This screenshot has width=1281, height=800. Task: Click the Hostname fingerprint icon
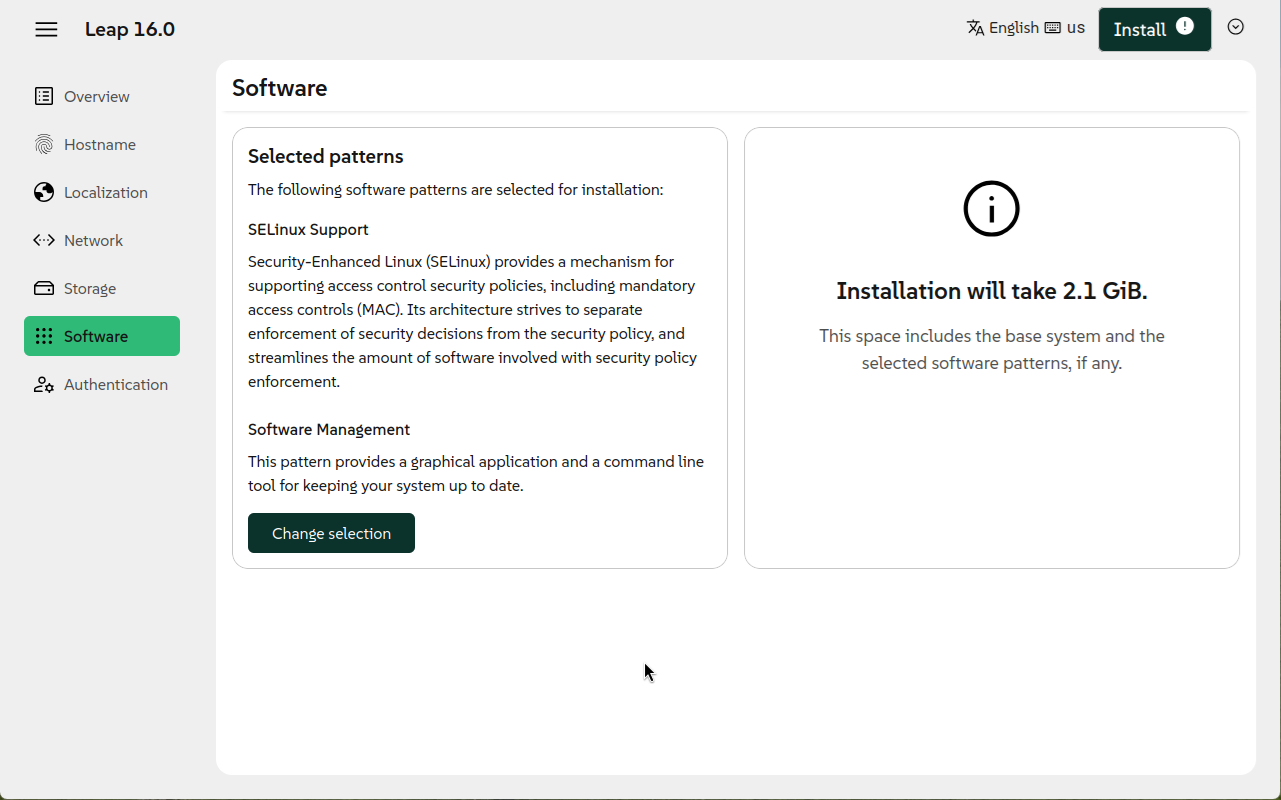(44, 144)
